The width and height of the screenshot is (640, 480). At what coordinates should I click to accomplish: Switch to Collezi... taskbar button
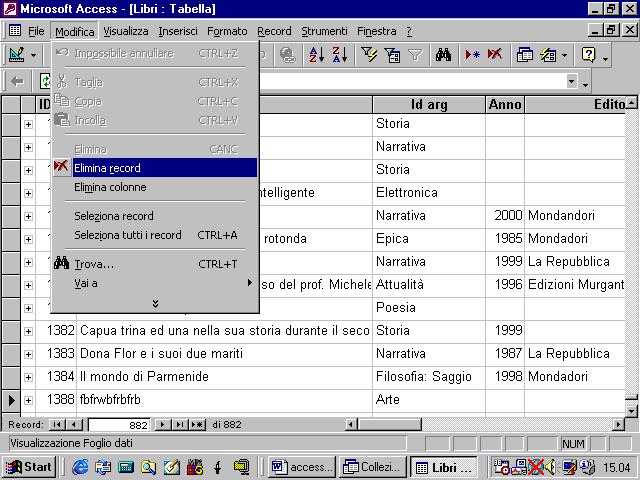(x=373, y=467)
